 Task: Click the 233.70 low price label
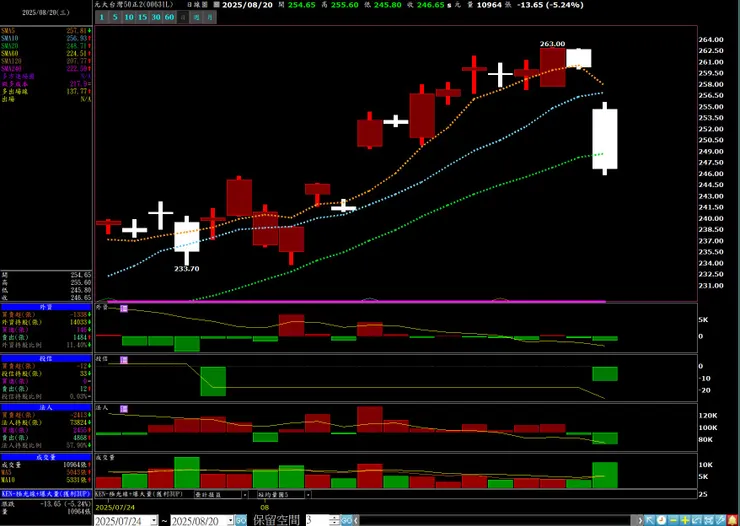coord(186,268)
